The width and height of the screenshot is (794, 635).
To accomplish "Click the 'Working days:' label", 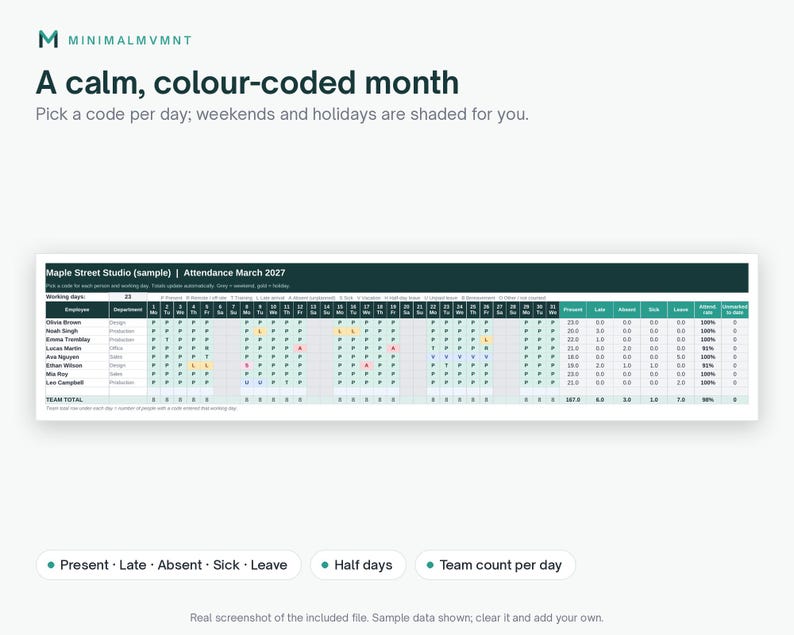I will tap(66, 297).
